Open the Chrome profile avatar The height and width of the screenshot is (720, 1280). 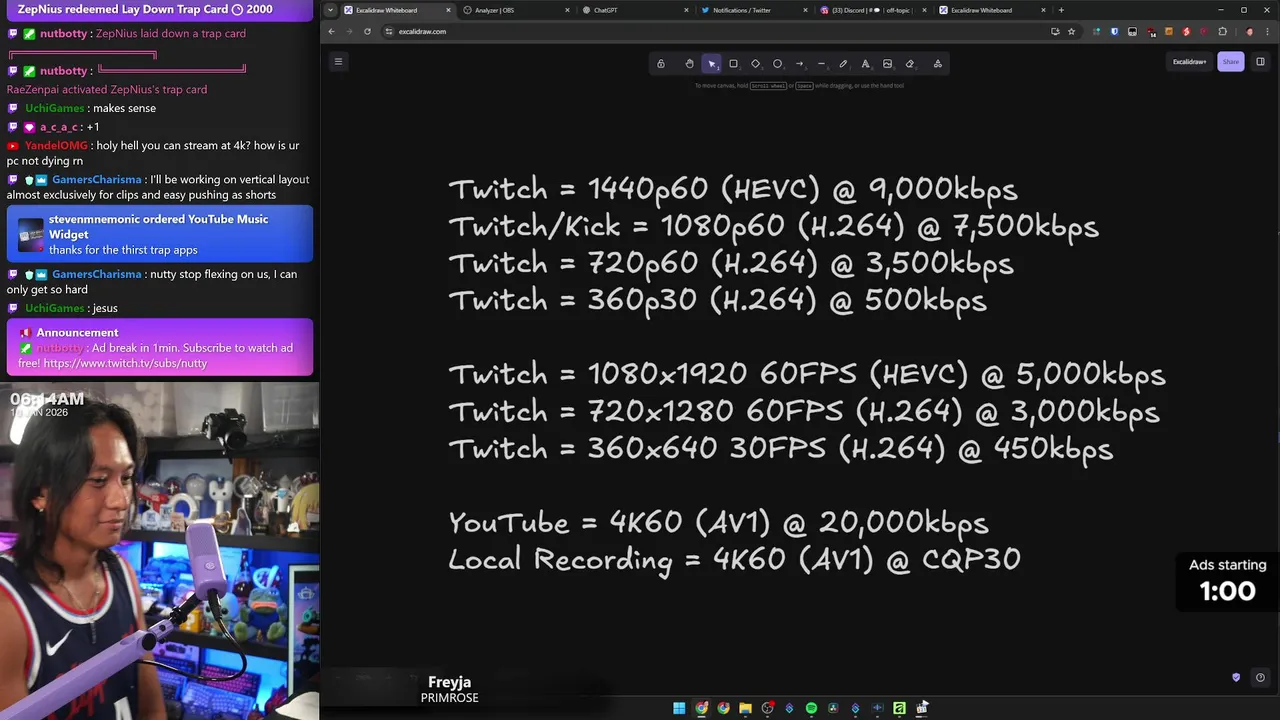point(1249,31)
